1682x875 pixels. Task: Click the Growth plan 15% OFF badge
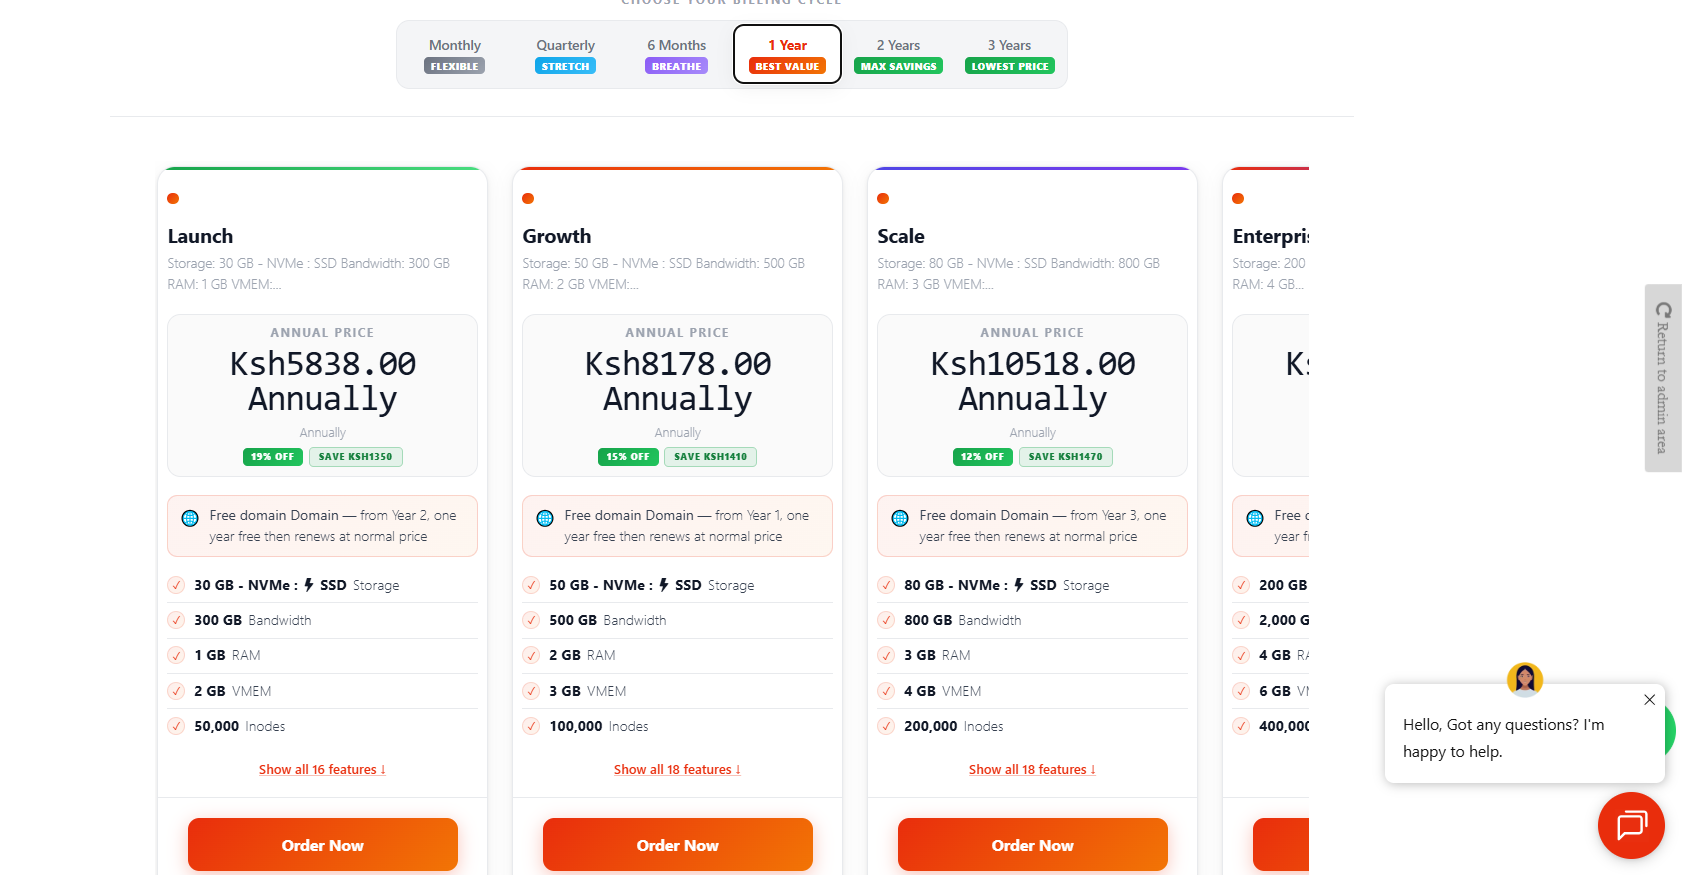[x=628, y=457]
